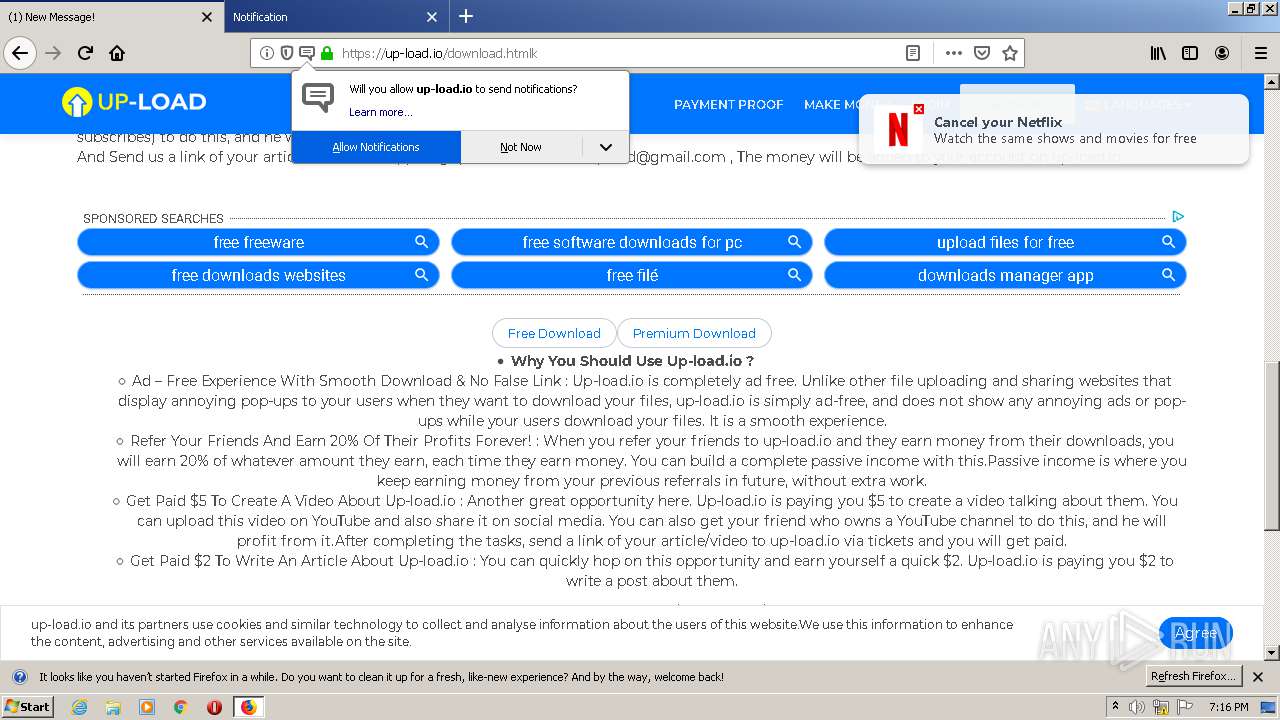The height and width of the screenshot is (720, 1280).
Task: Open "free downloads websites" sponsored search
Action: tap(258, 275)
